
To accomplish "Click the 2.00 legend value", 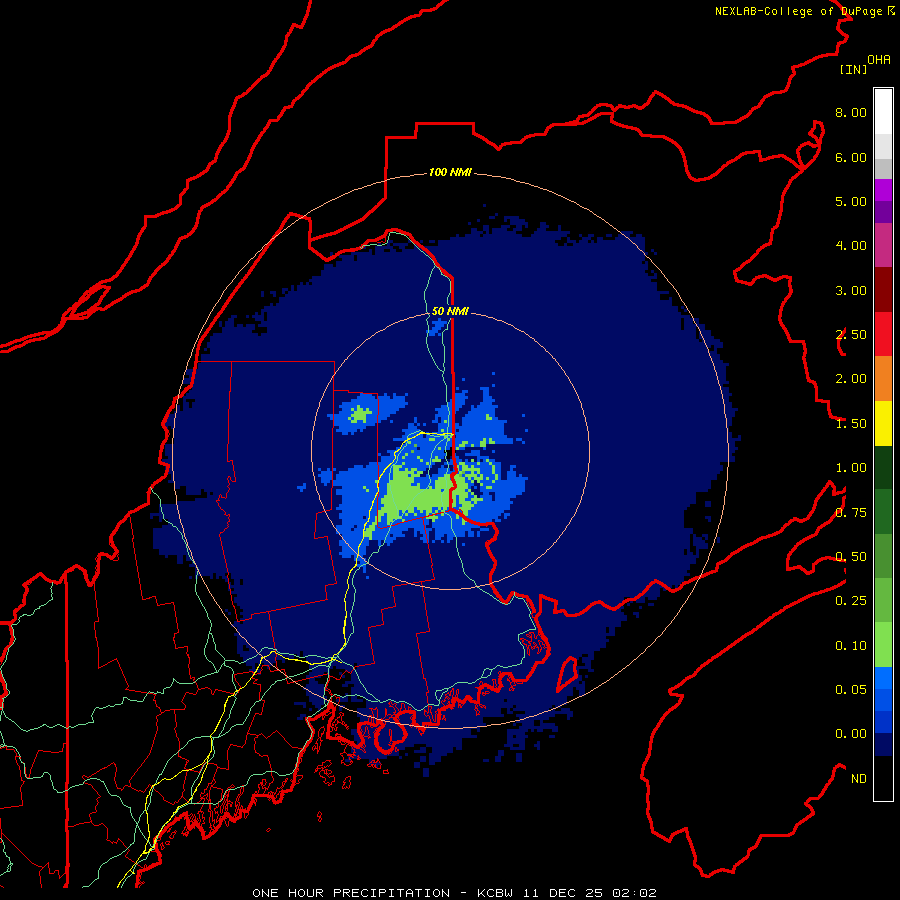I will [x=851, y=379].
